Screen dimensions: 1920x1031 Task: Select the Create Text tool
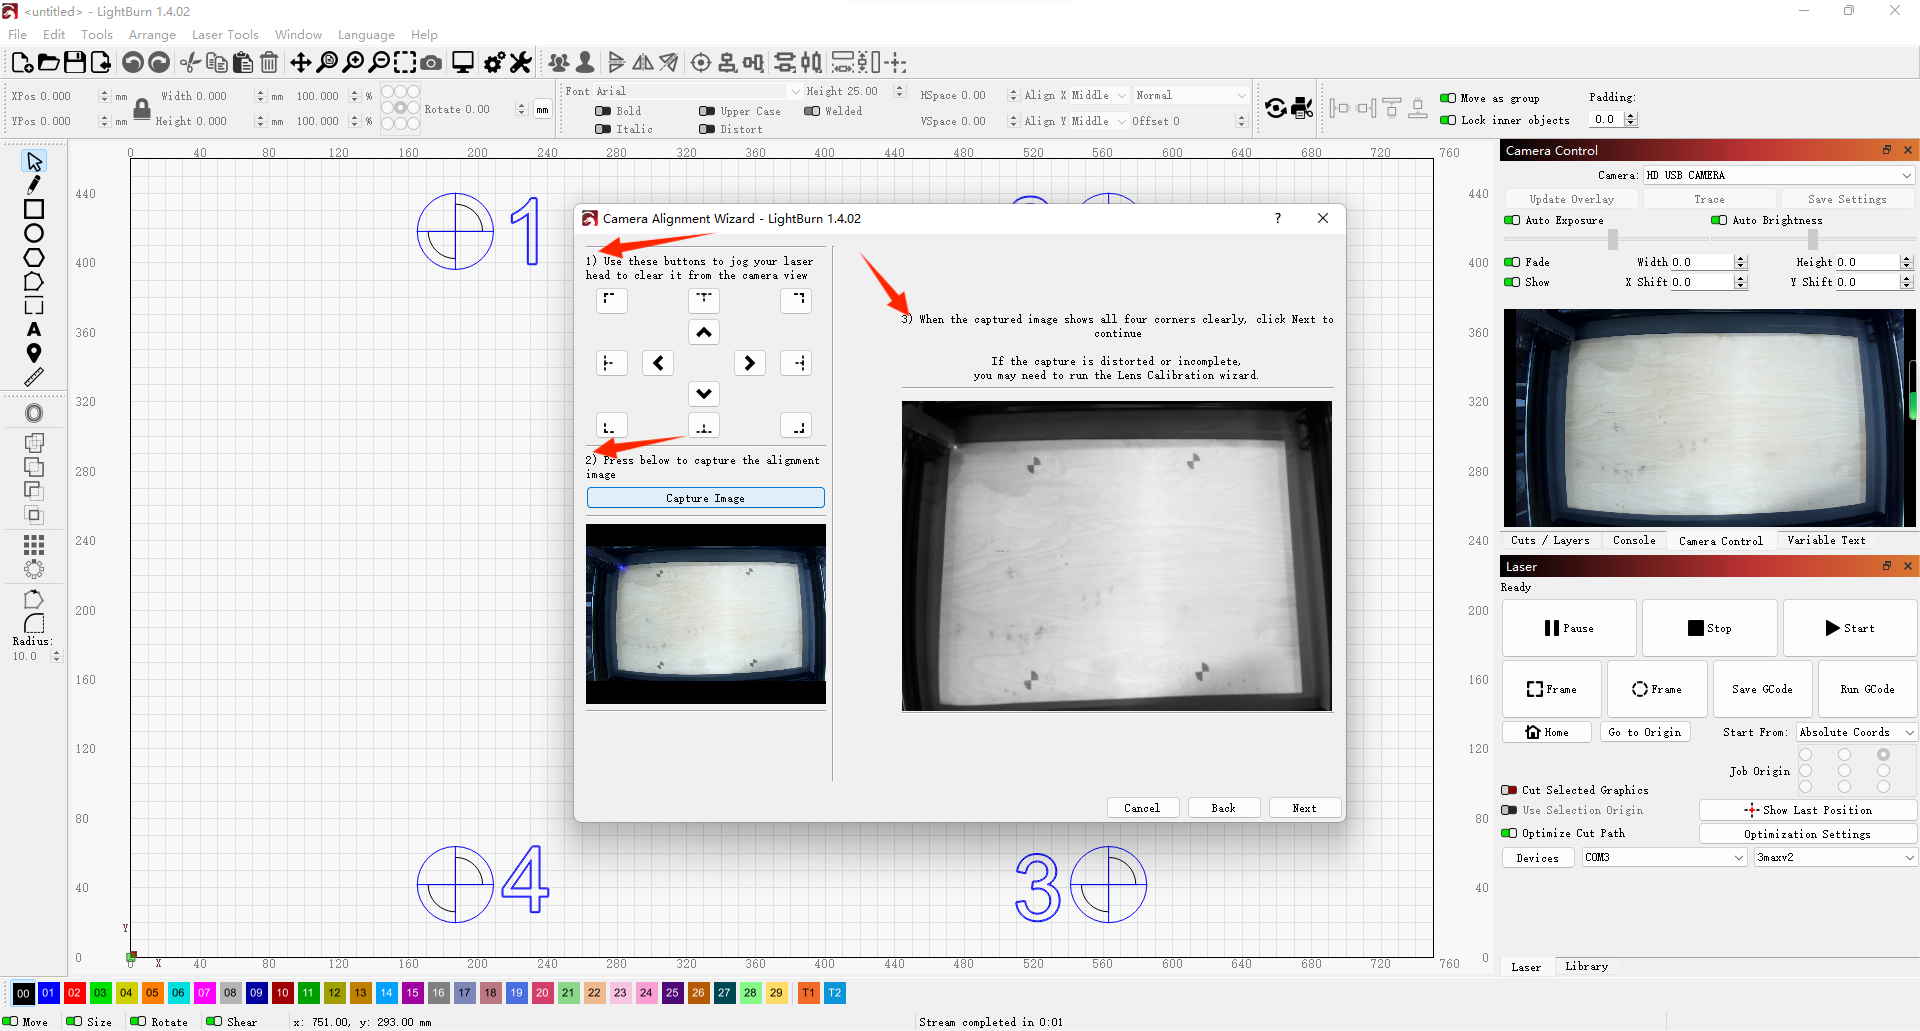[x=34, y=329]
